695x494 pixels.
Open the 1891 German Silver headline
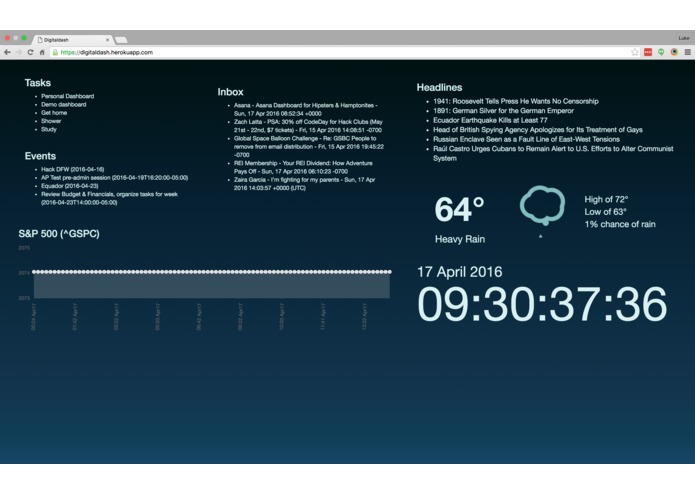(503, 111)
